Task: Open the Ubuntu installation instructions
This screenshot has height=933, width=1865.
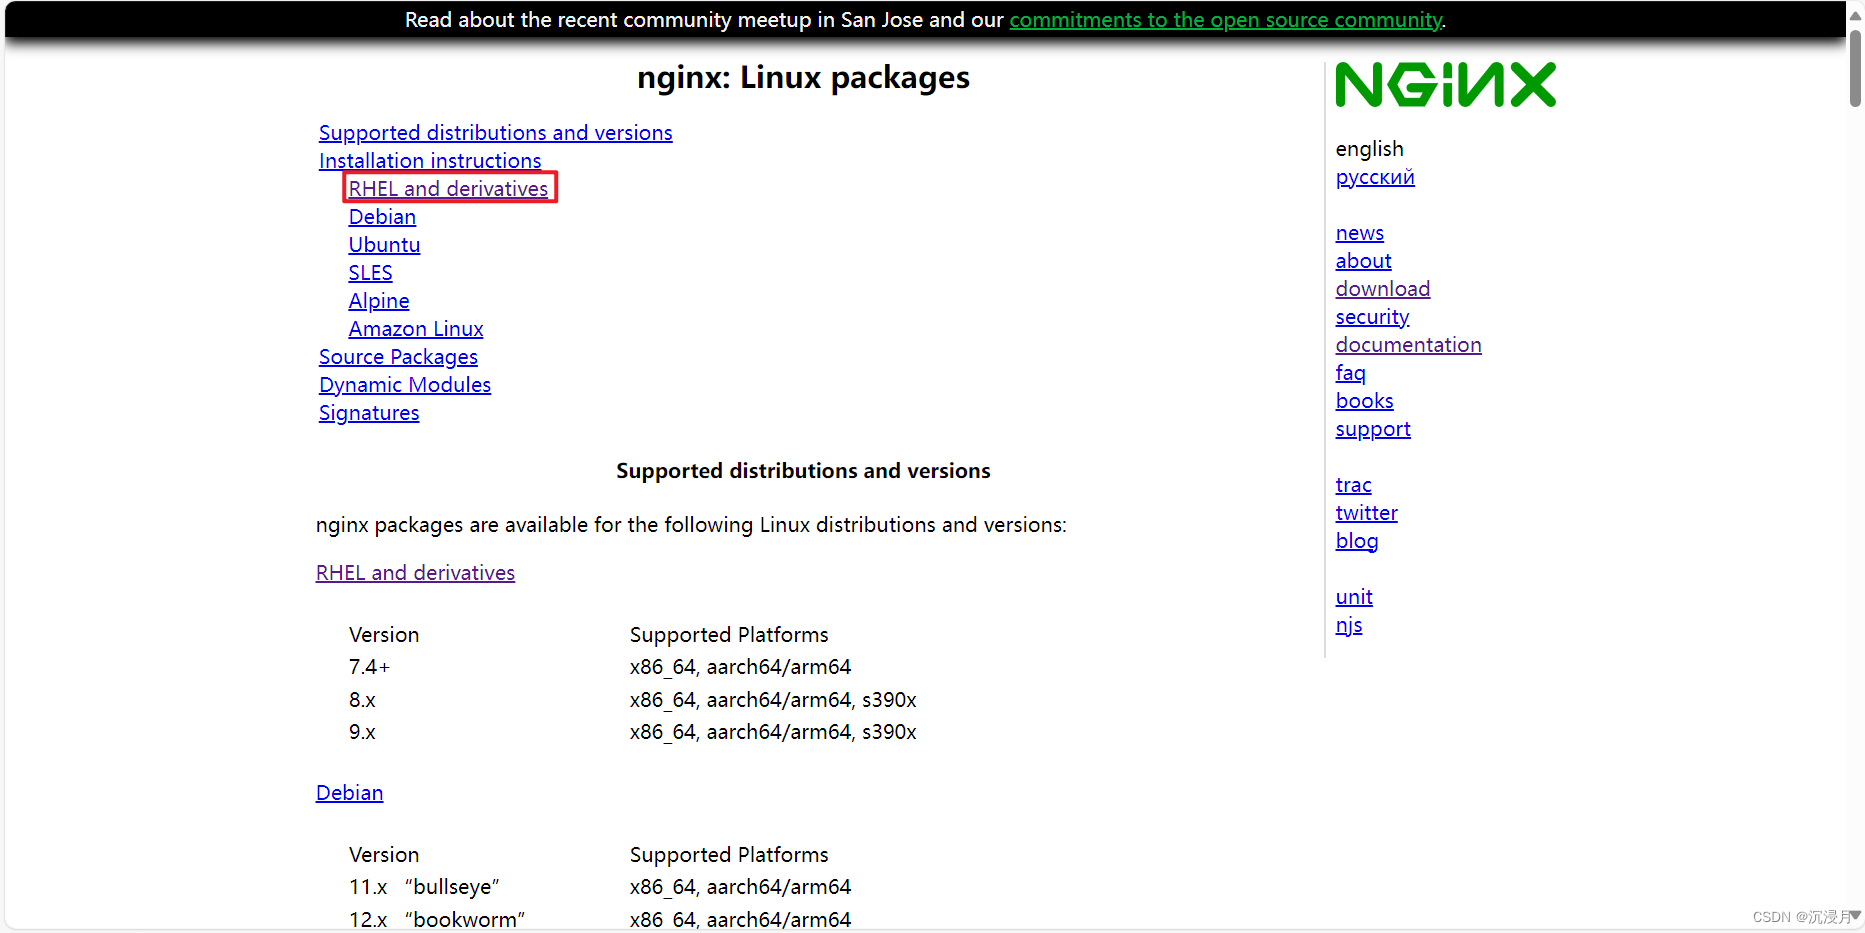Action: coord(384,244)
